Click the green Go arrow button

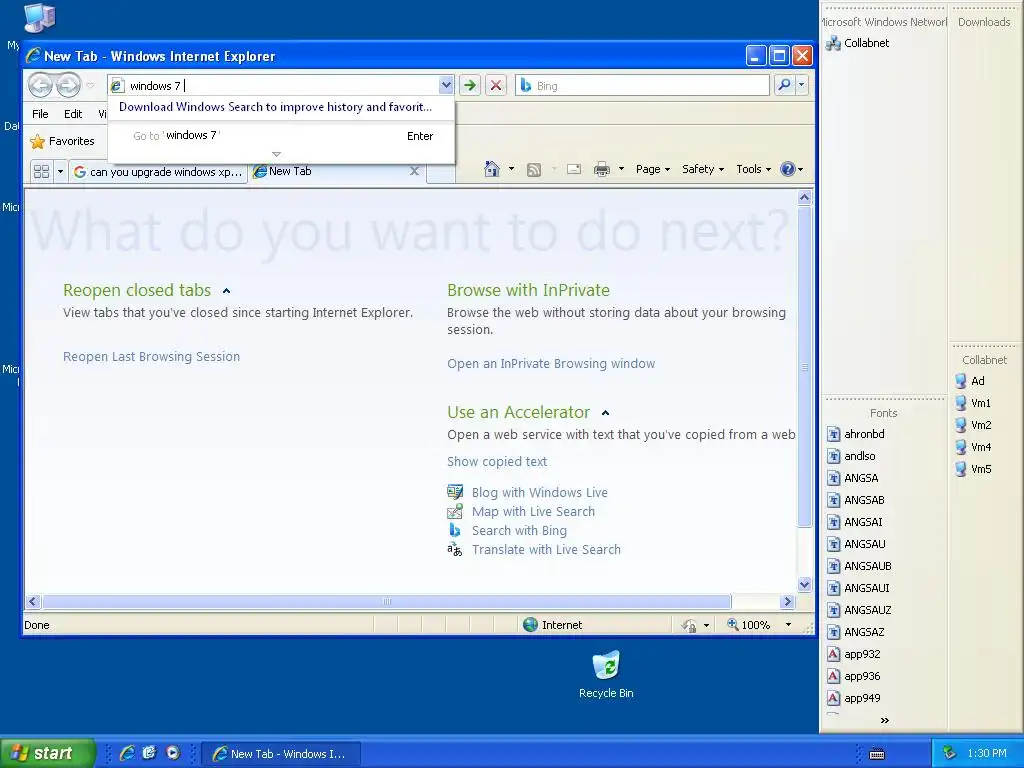tap(470, 86)
